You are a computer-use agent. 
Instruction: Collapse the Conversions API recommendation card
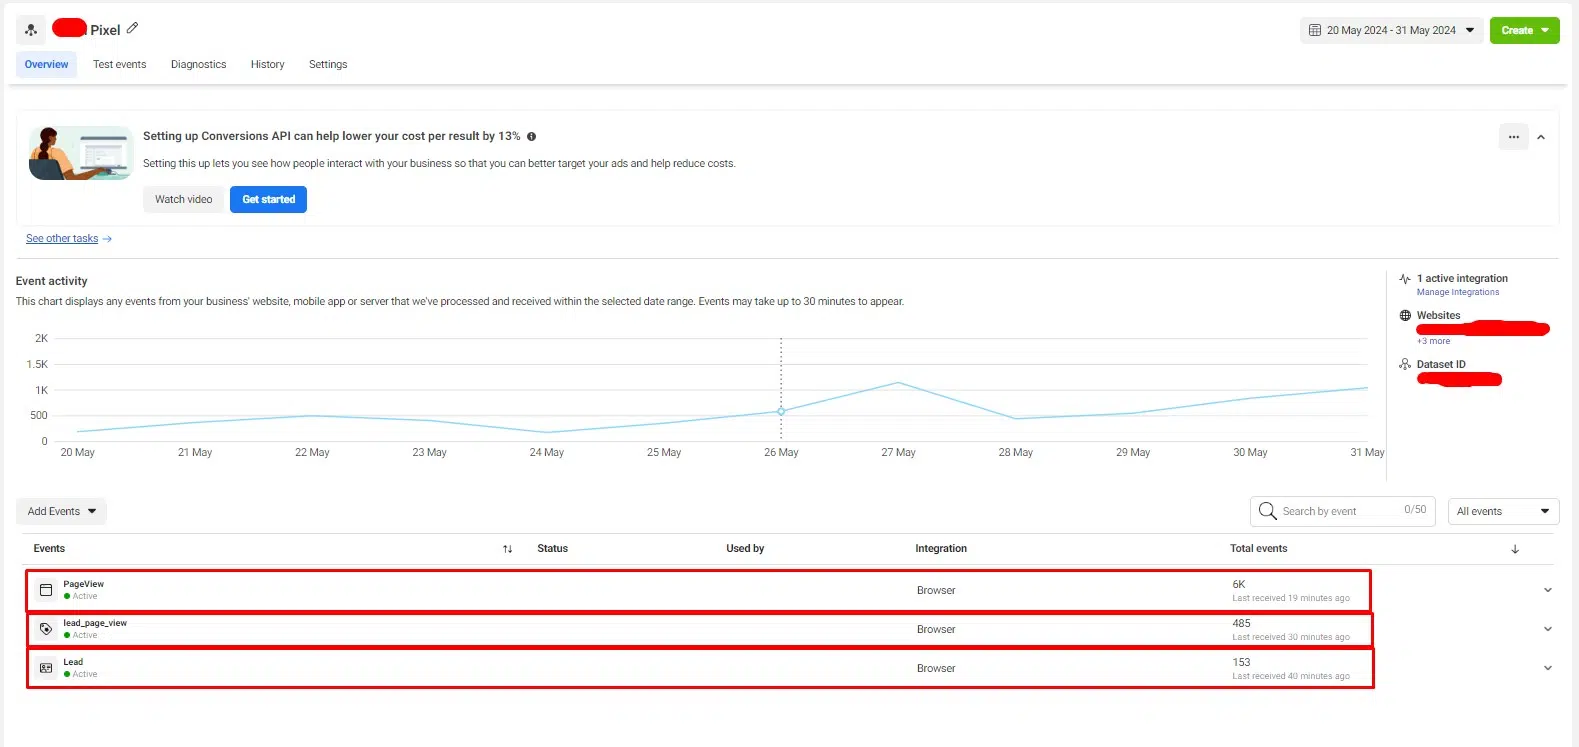pos(1541,137)
